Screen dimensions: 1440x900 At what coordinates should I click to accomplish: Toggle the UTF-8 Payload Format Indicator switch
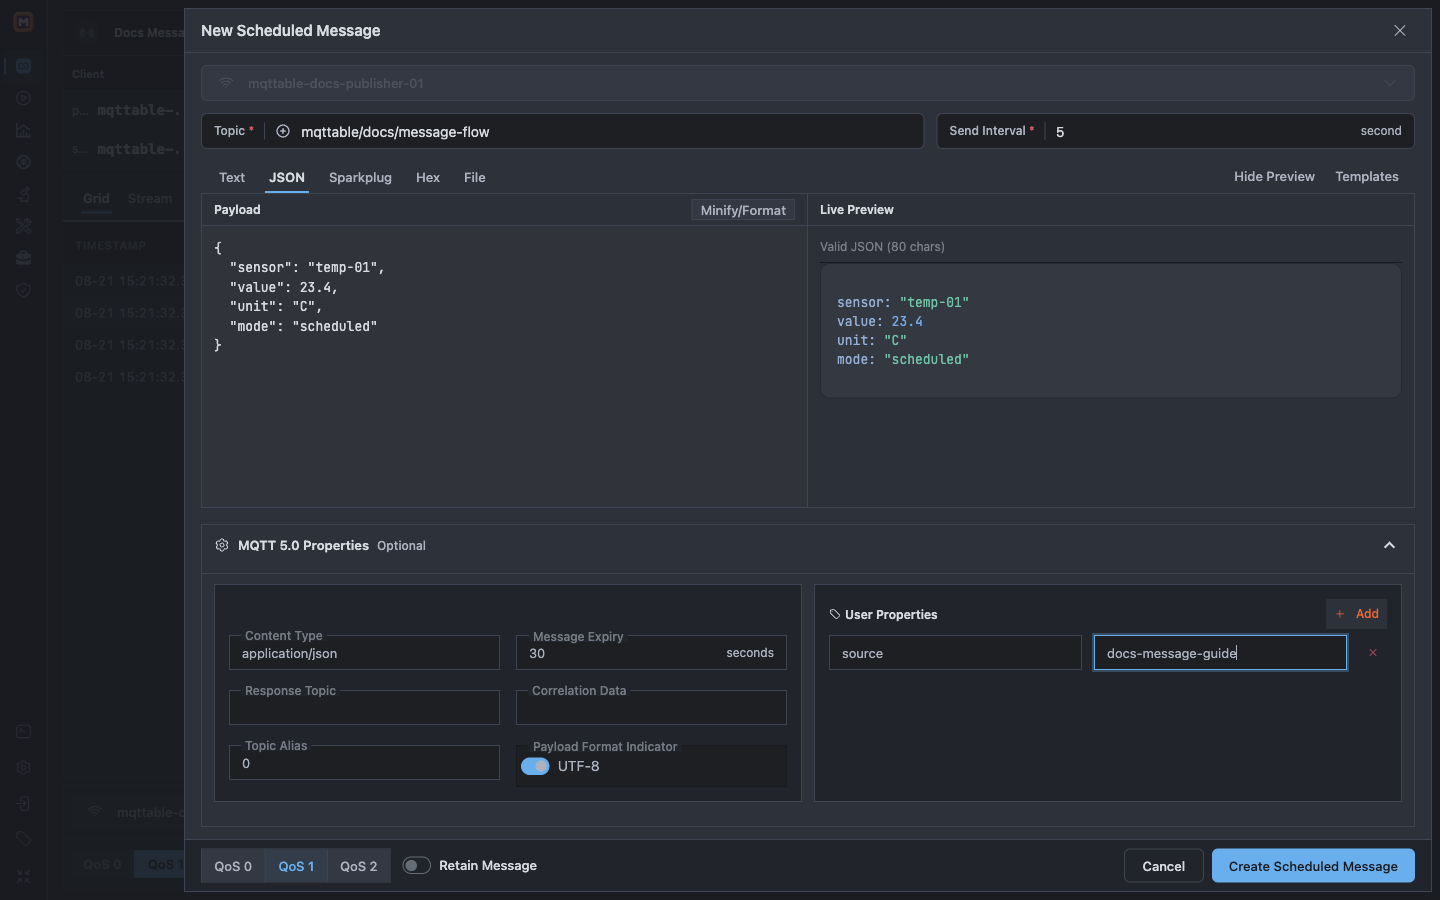coord(535,766)
